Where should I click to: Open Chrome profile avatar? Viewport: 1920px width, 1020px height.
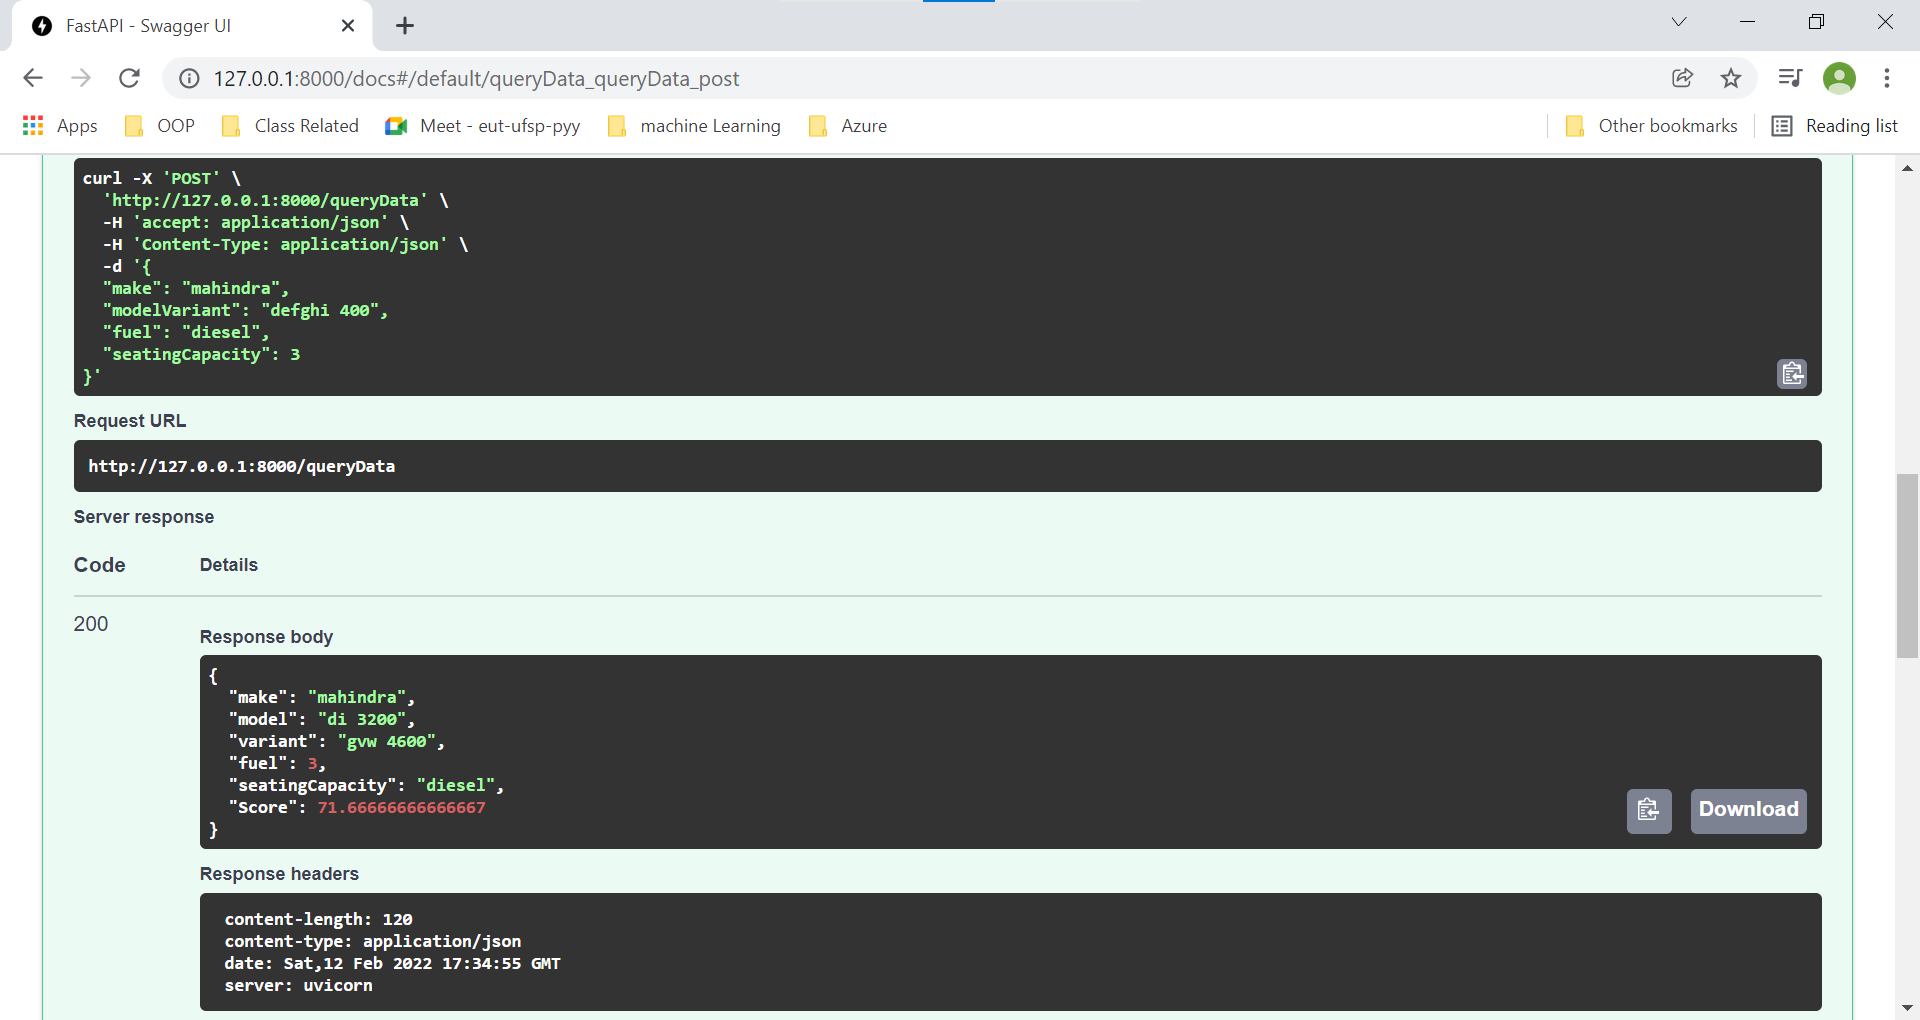[1839, 78]
